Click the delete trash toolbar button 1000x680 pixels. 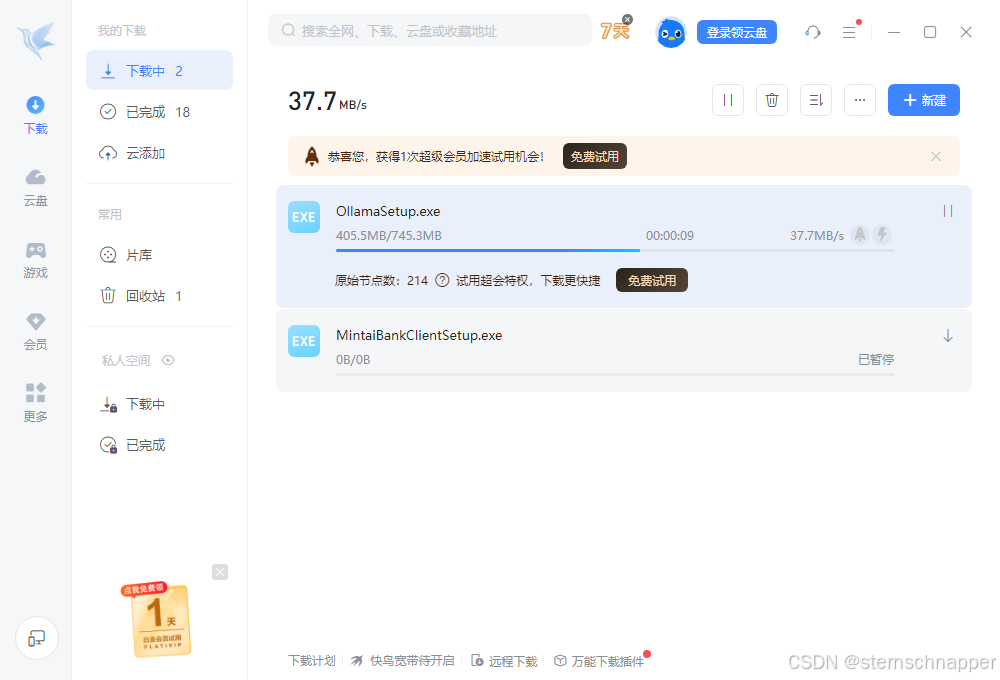coord(772,100)
